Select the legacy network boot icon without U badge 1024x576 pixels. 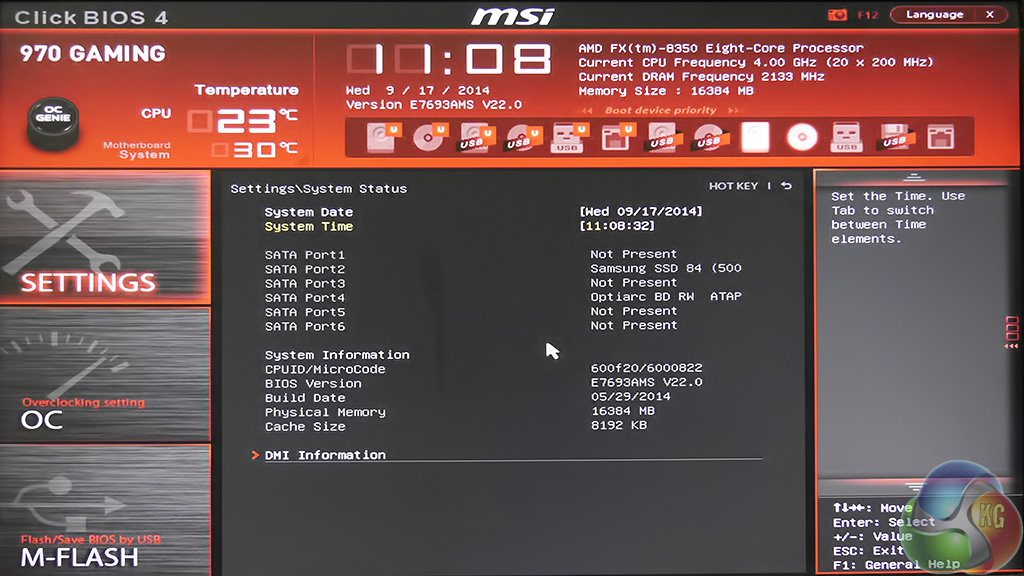point(940,138)
